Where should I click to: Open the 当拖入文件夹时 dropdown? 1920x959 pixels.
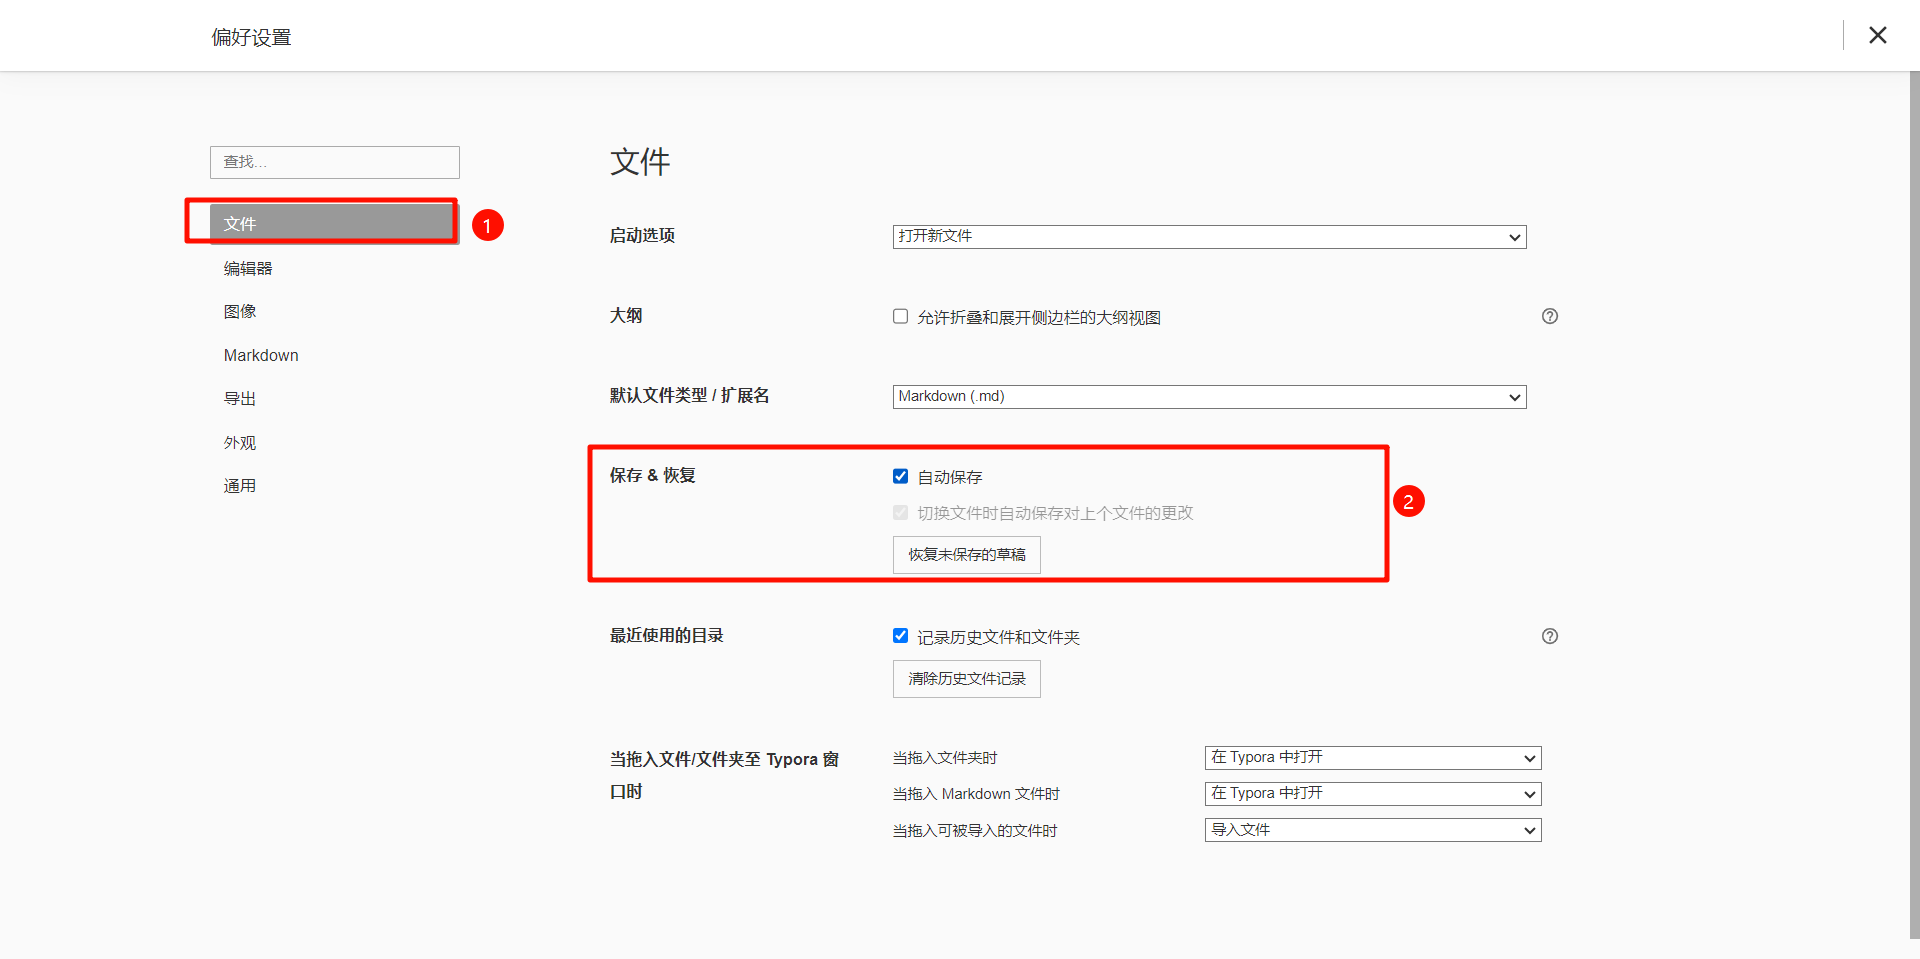coord(1373,758)
